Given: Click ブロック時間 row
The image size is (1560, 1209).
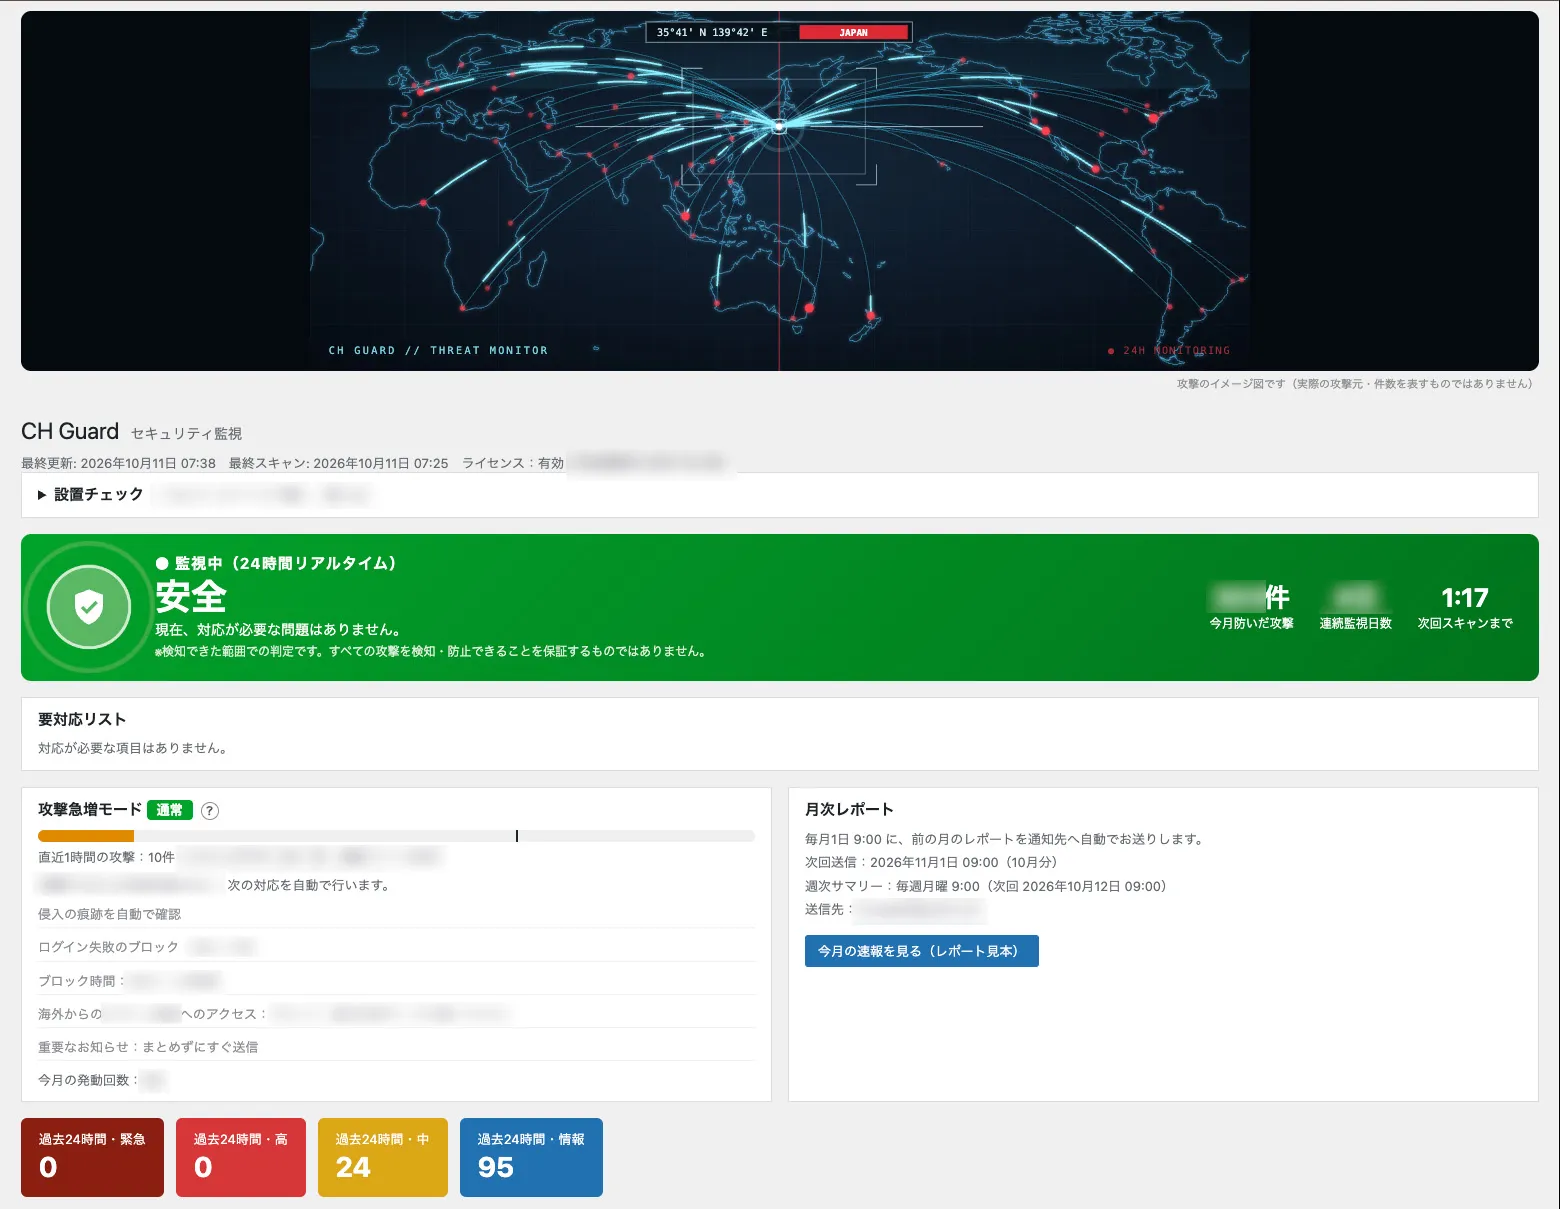Looking at the screenshot, I should pos(396,980).
